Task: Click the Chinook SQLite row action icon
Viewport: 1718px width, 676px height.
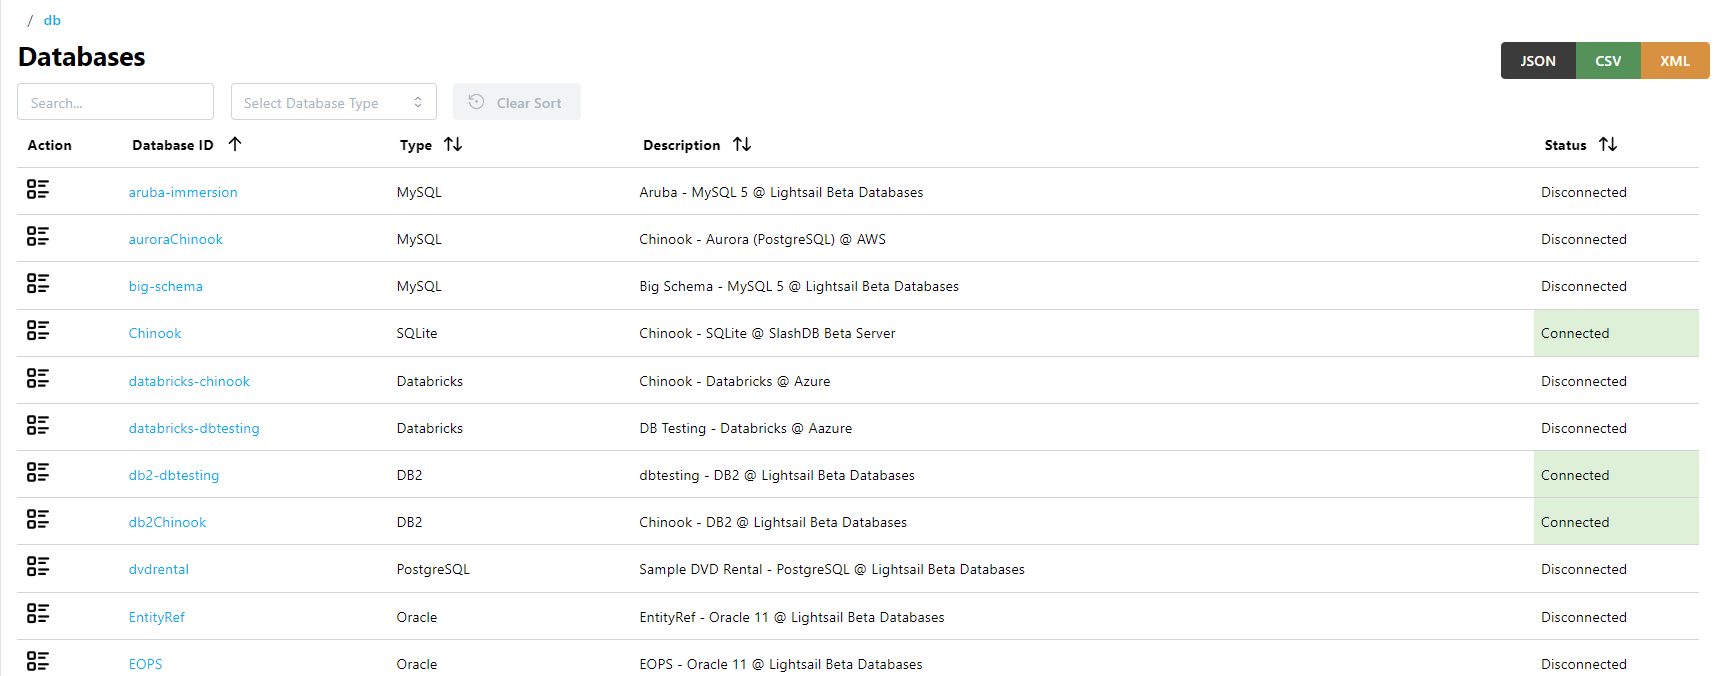Action: [38, 331]
